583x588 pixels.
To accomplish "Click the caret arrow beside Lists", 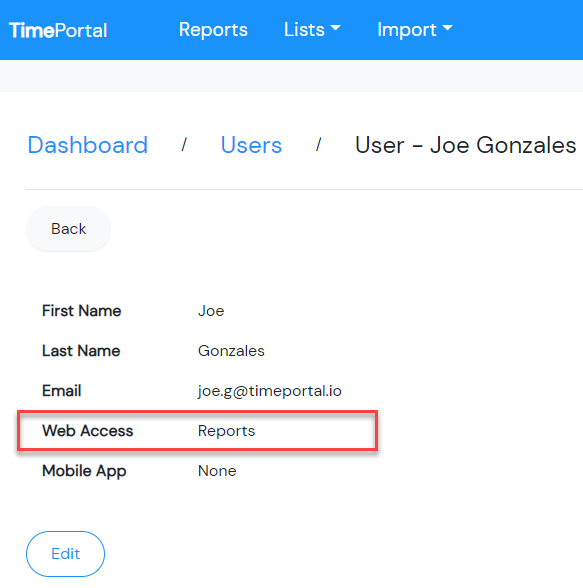I will [336, 27].
